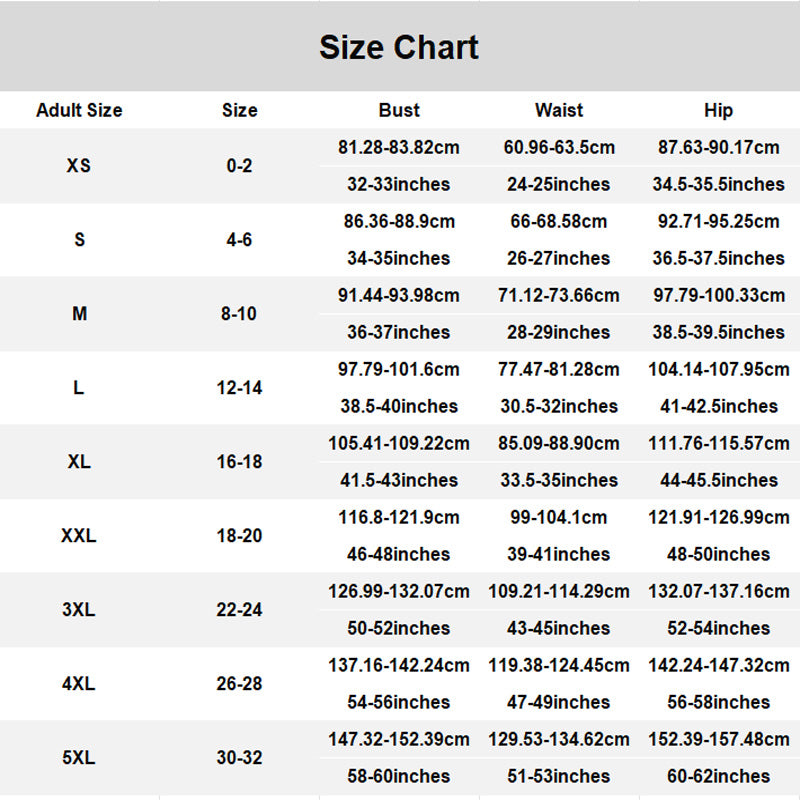Click the 81.28-83.82cm bust cell

(x=399, y=148)
